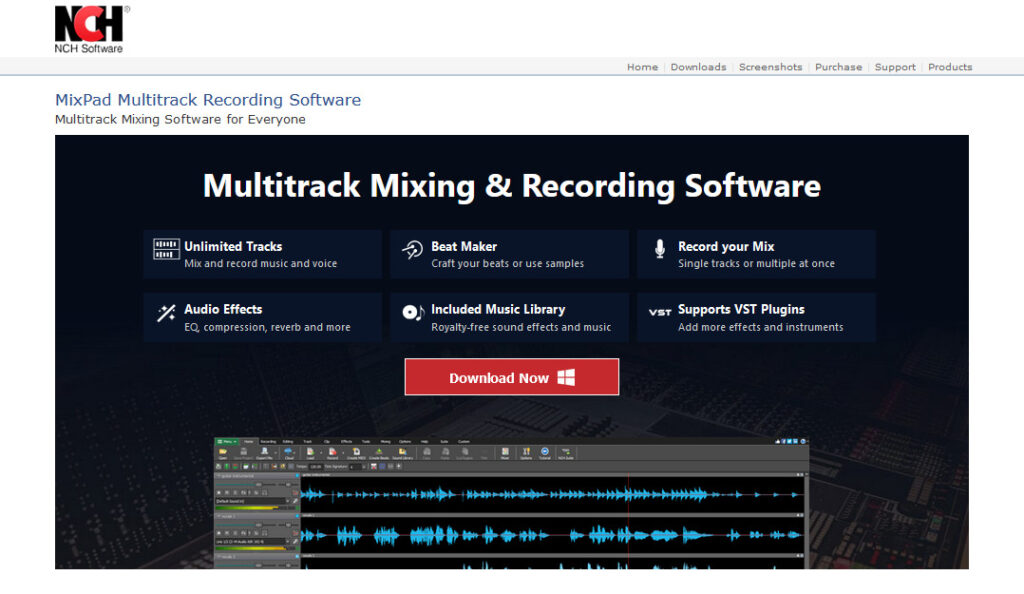1024x594 pixels.
Task: Click the Save Project icon in MixPad toolbar
Action: (244, 454)
